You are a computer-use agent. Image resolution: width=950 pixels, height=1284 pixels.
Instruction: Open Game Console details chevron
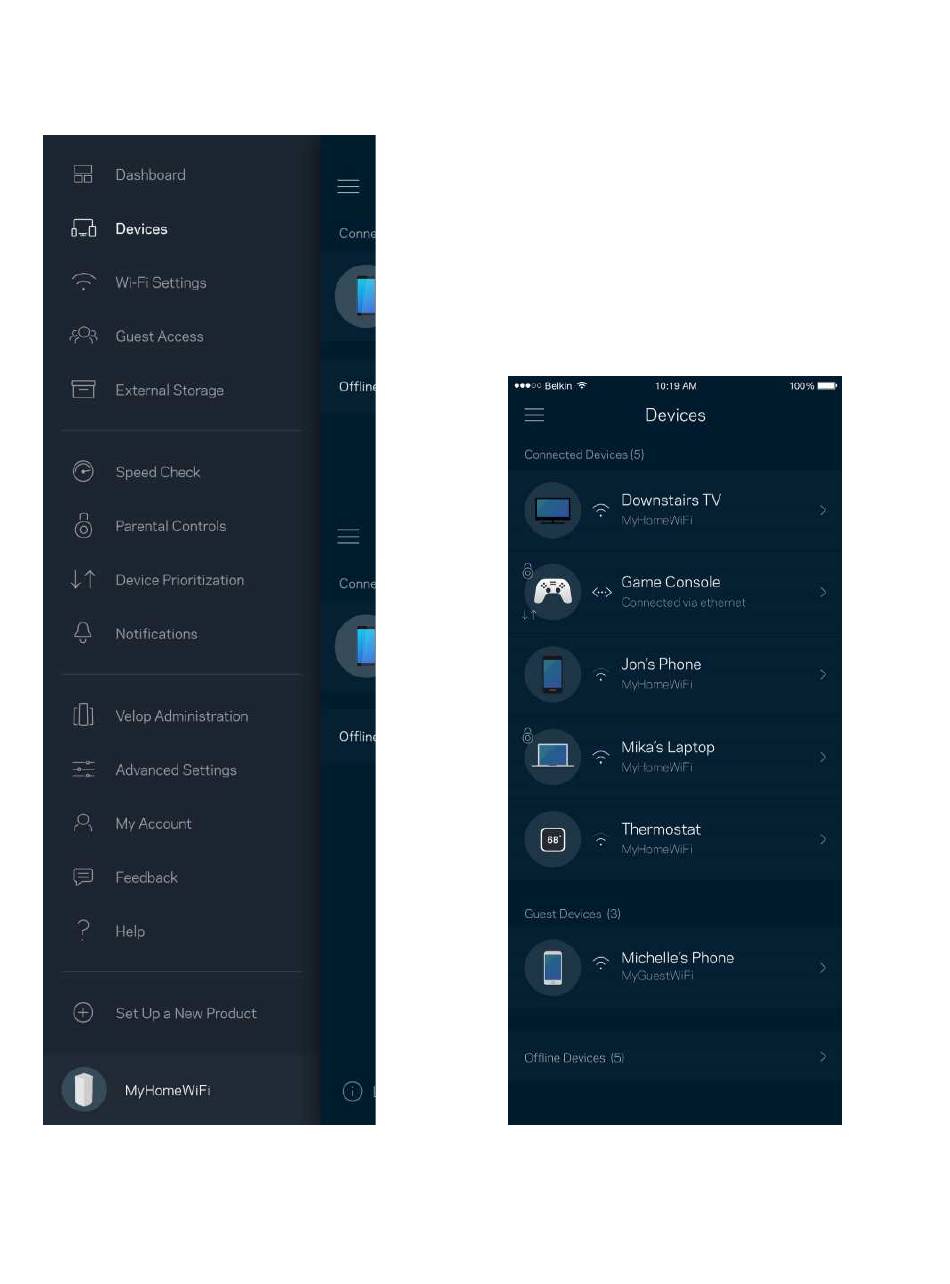coord(823,592)
